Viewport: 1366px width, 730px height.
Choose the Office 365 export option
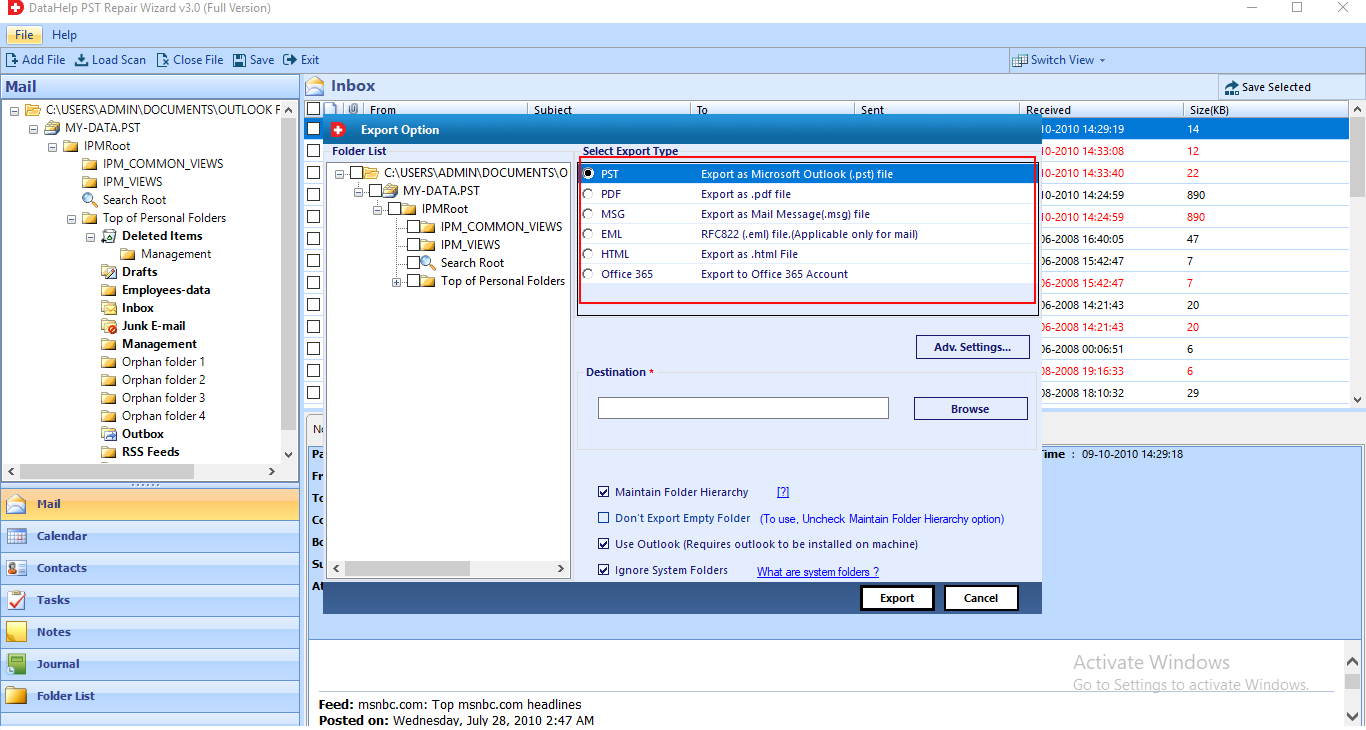pyautogui.click(x=588, y=273)
